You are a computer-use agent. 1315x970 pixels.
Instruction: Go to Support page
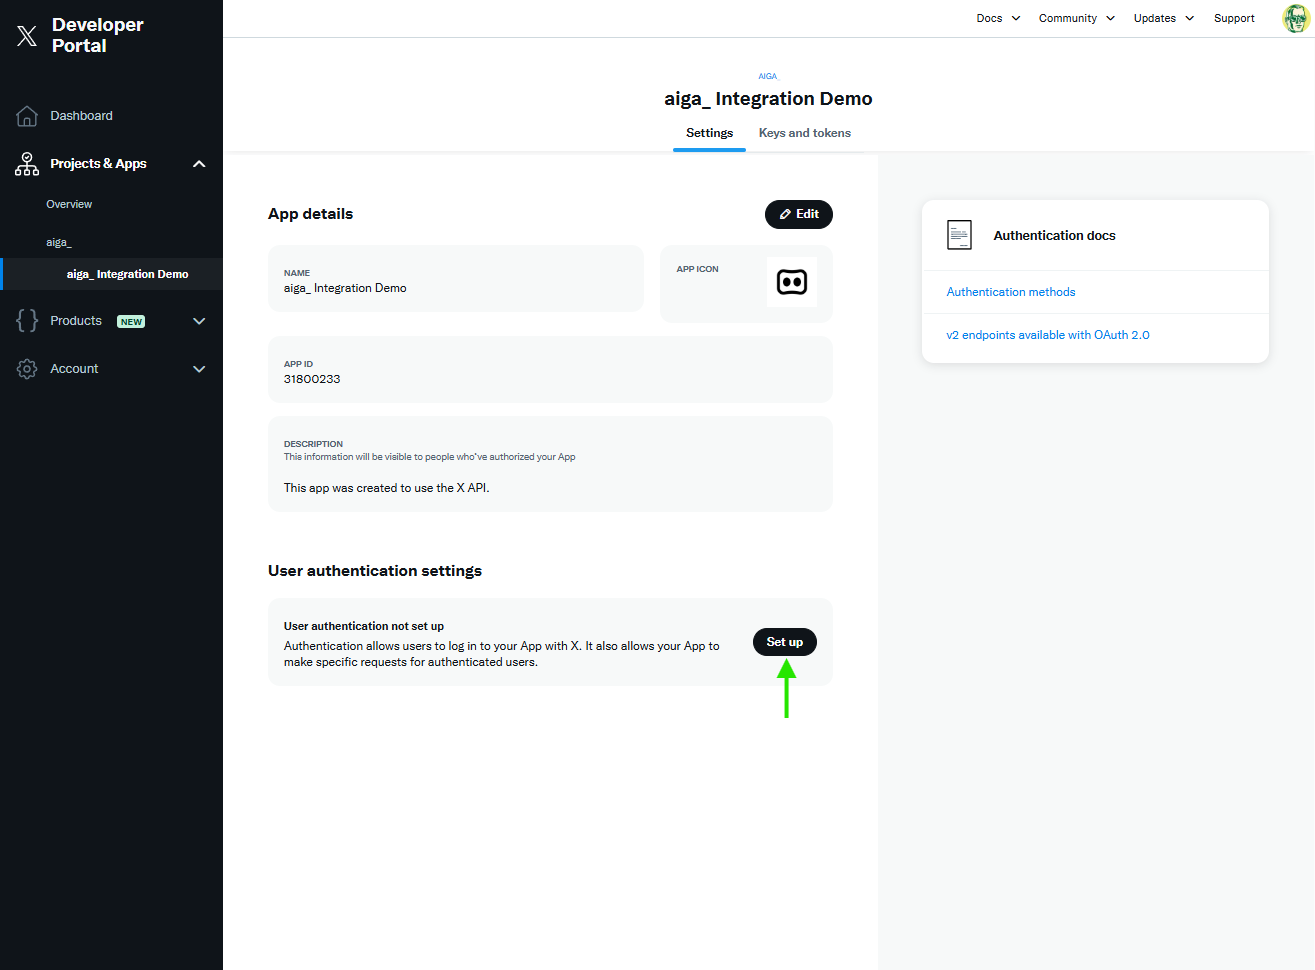click(1234, 18)
